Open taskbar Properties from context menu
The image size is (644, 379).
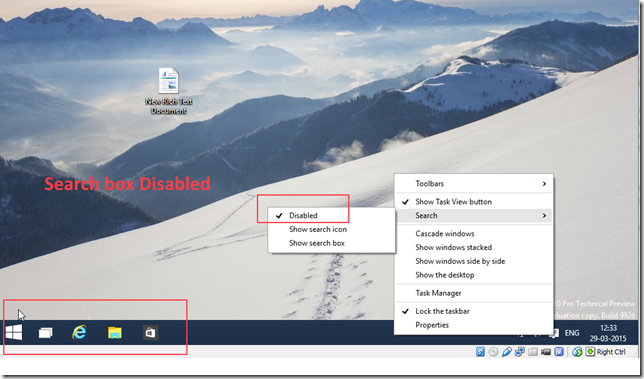click(474, 325)
